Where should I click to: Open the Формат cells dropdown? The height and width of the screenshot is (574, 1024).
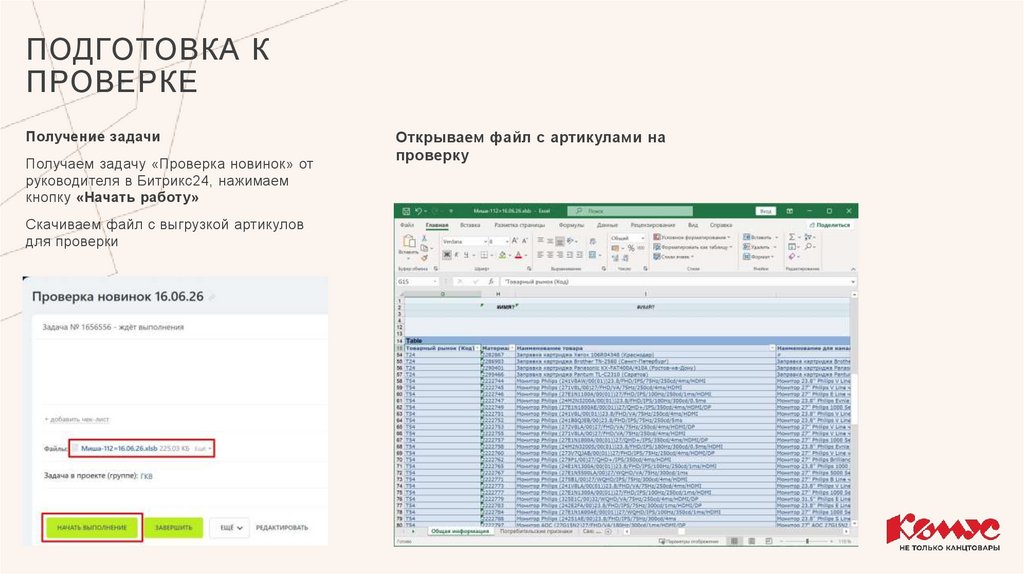pyautogui.click(x=758, y=257)
